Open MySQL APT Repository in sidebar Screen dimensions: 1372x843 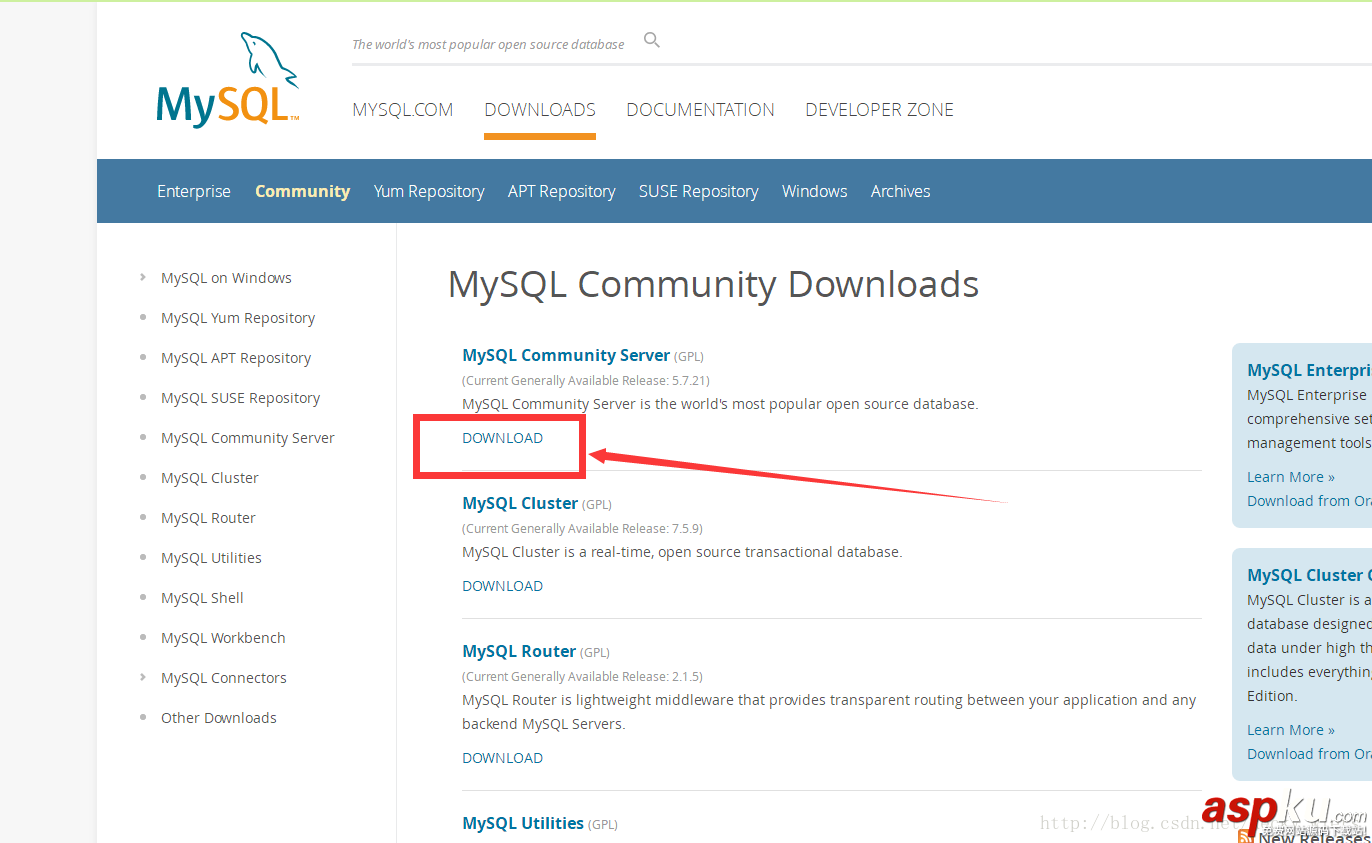pyautogui.click(x=236, y=358)
